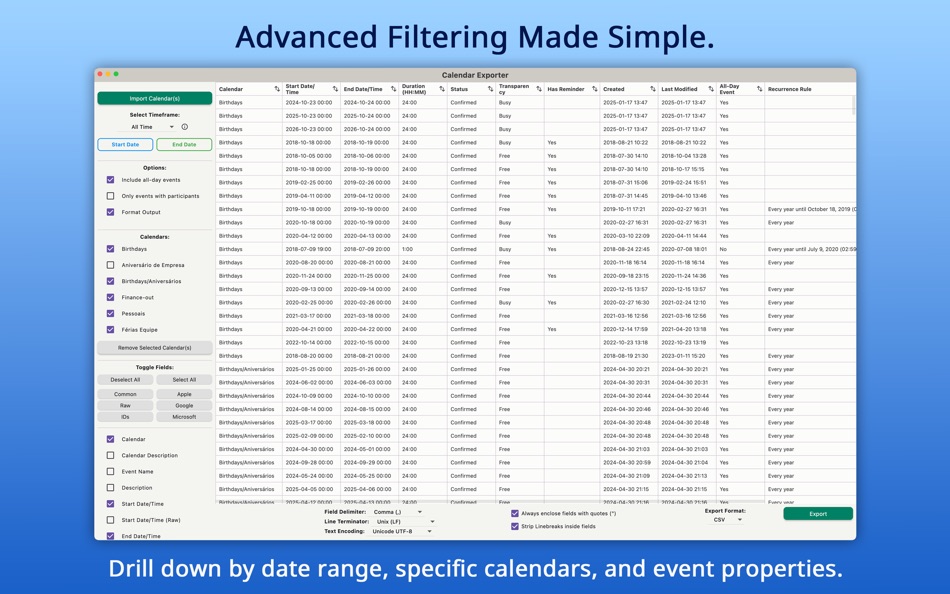Select the Apple fields preset
This screenshot has width=950, height=594.
coord(184,394)
